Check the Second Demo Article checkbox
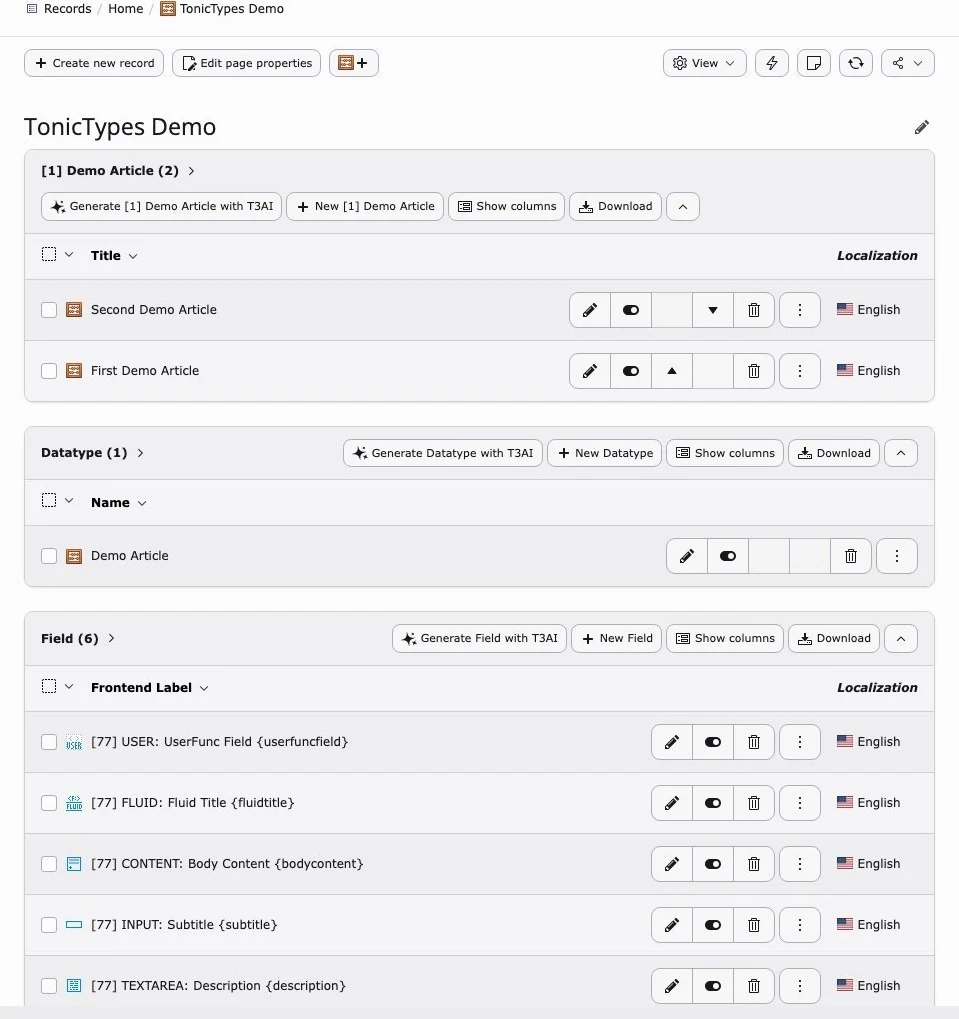The height and width of the screenshot is (1019, 959). (x=49, y=310)
